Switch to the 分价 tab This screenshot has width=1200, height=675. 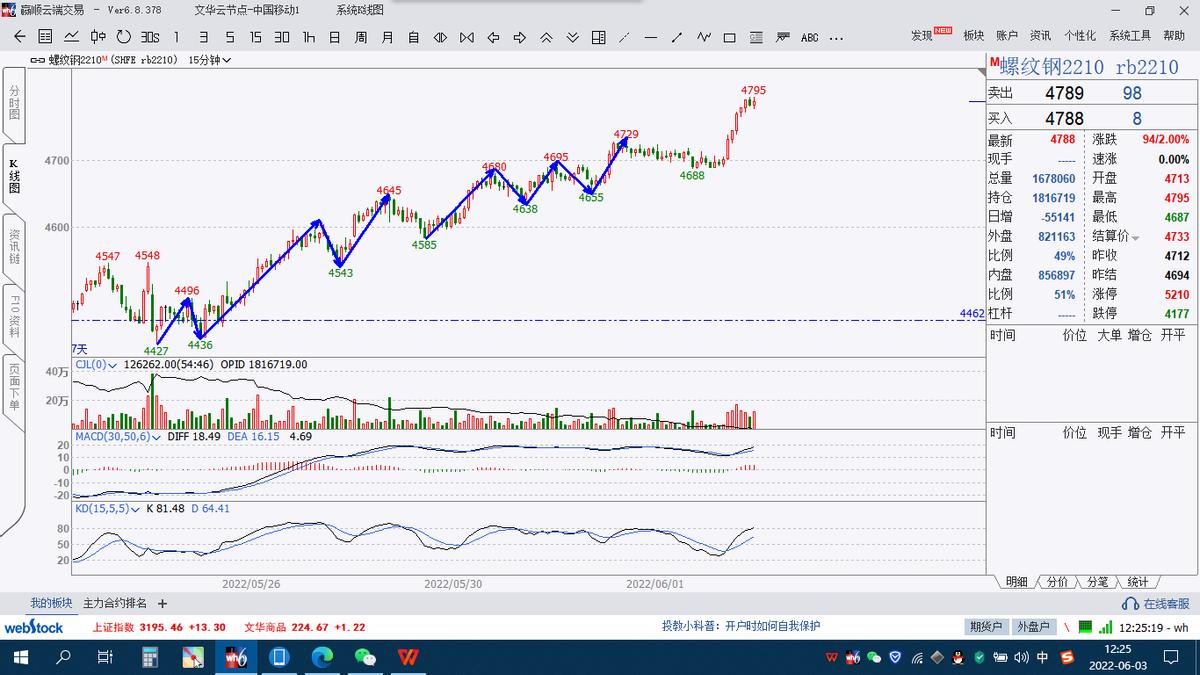(1057, 582)
